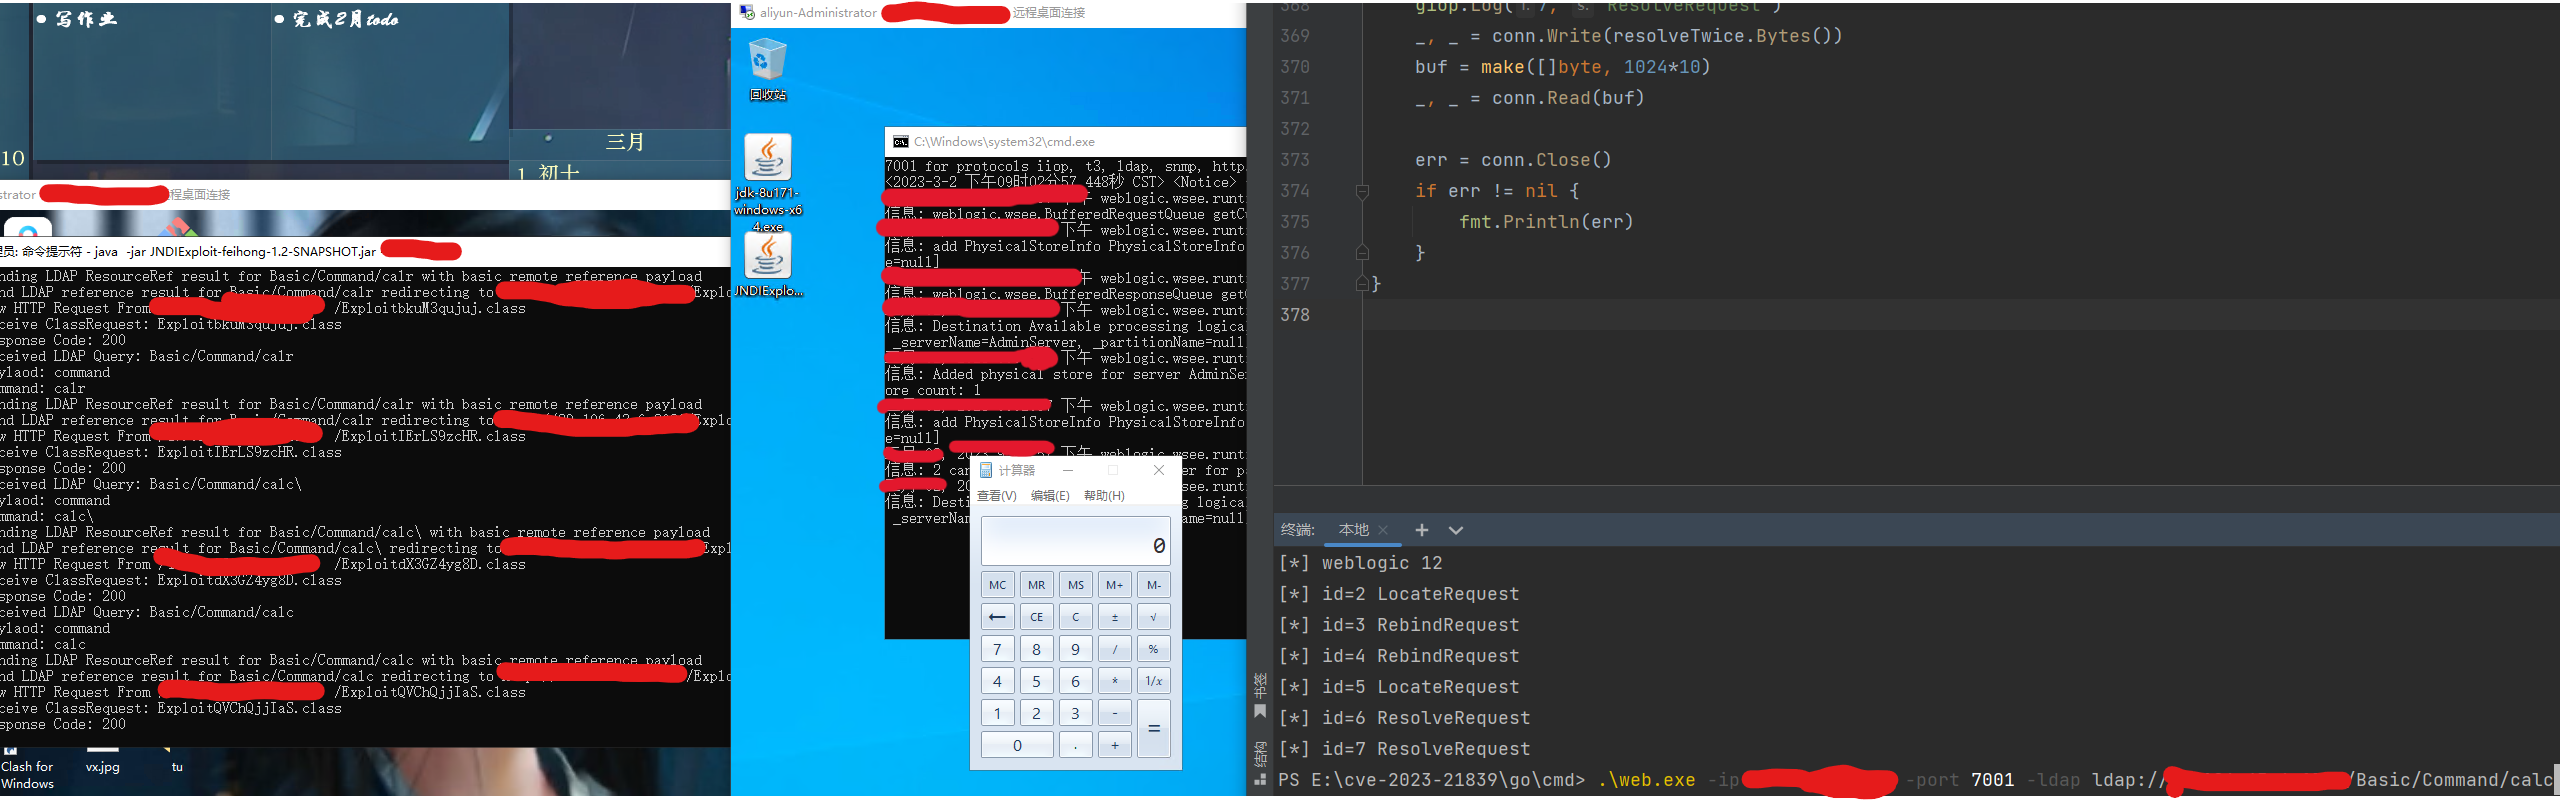
Task: Click digit 4 on the calculator
Action: pos(997,681)
